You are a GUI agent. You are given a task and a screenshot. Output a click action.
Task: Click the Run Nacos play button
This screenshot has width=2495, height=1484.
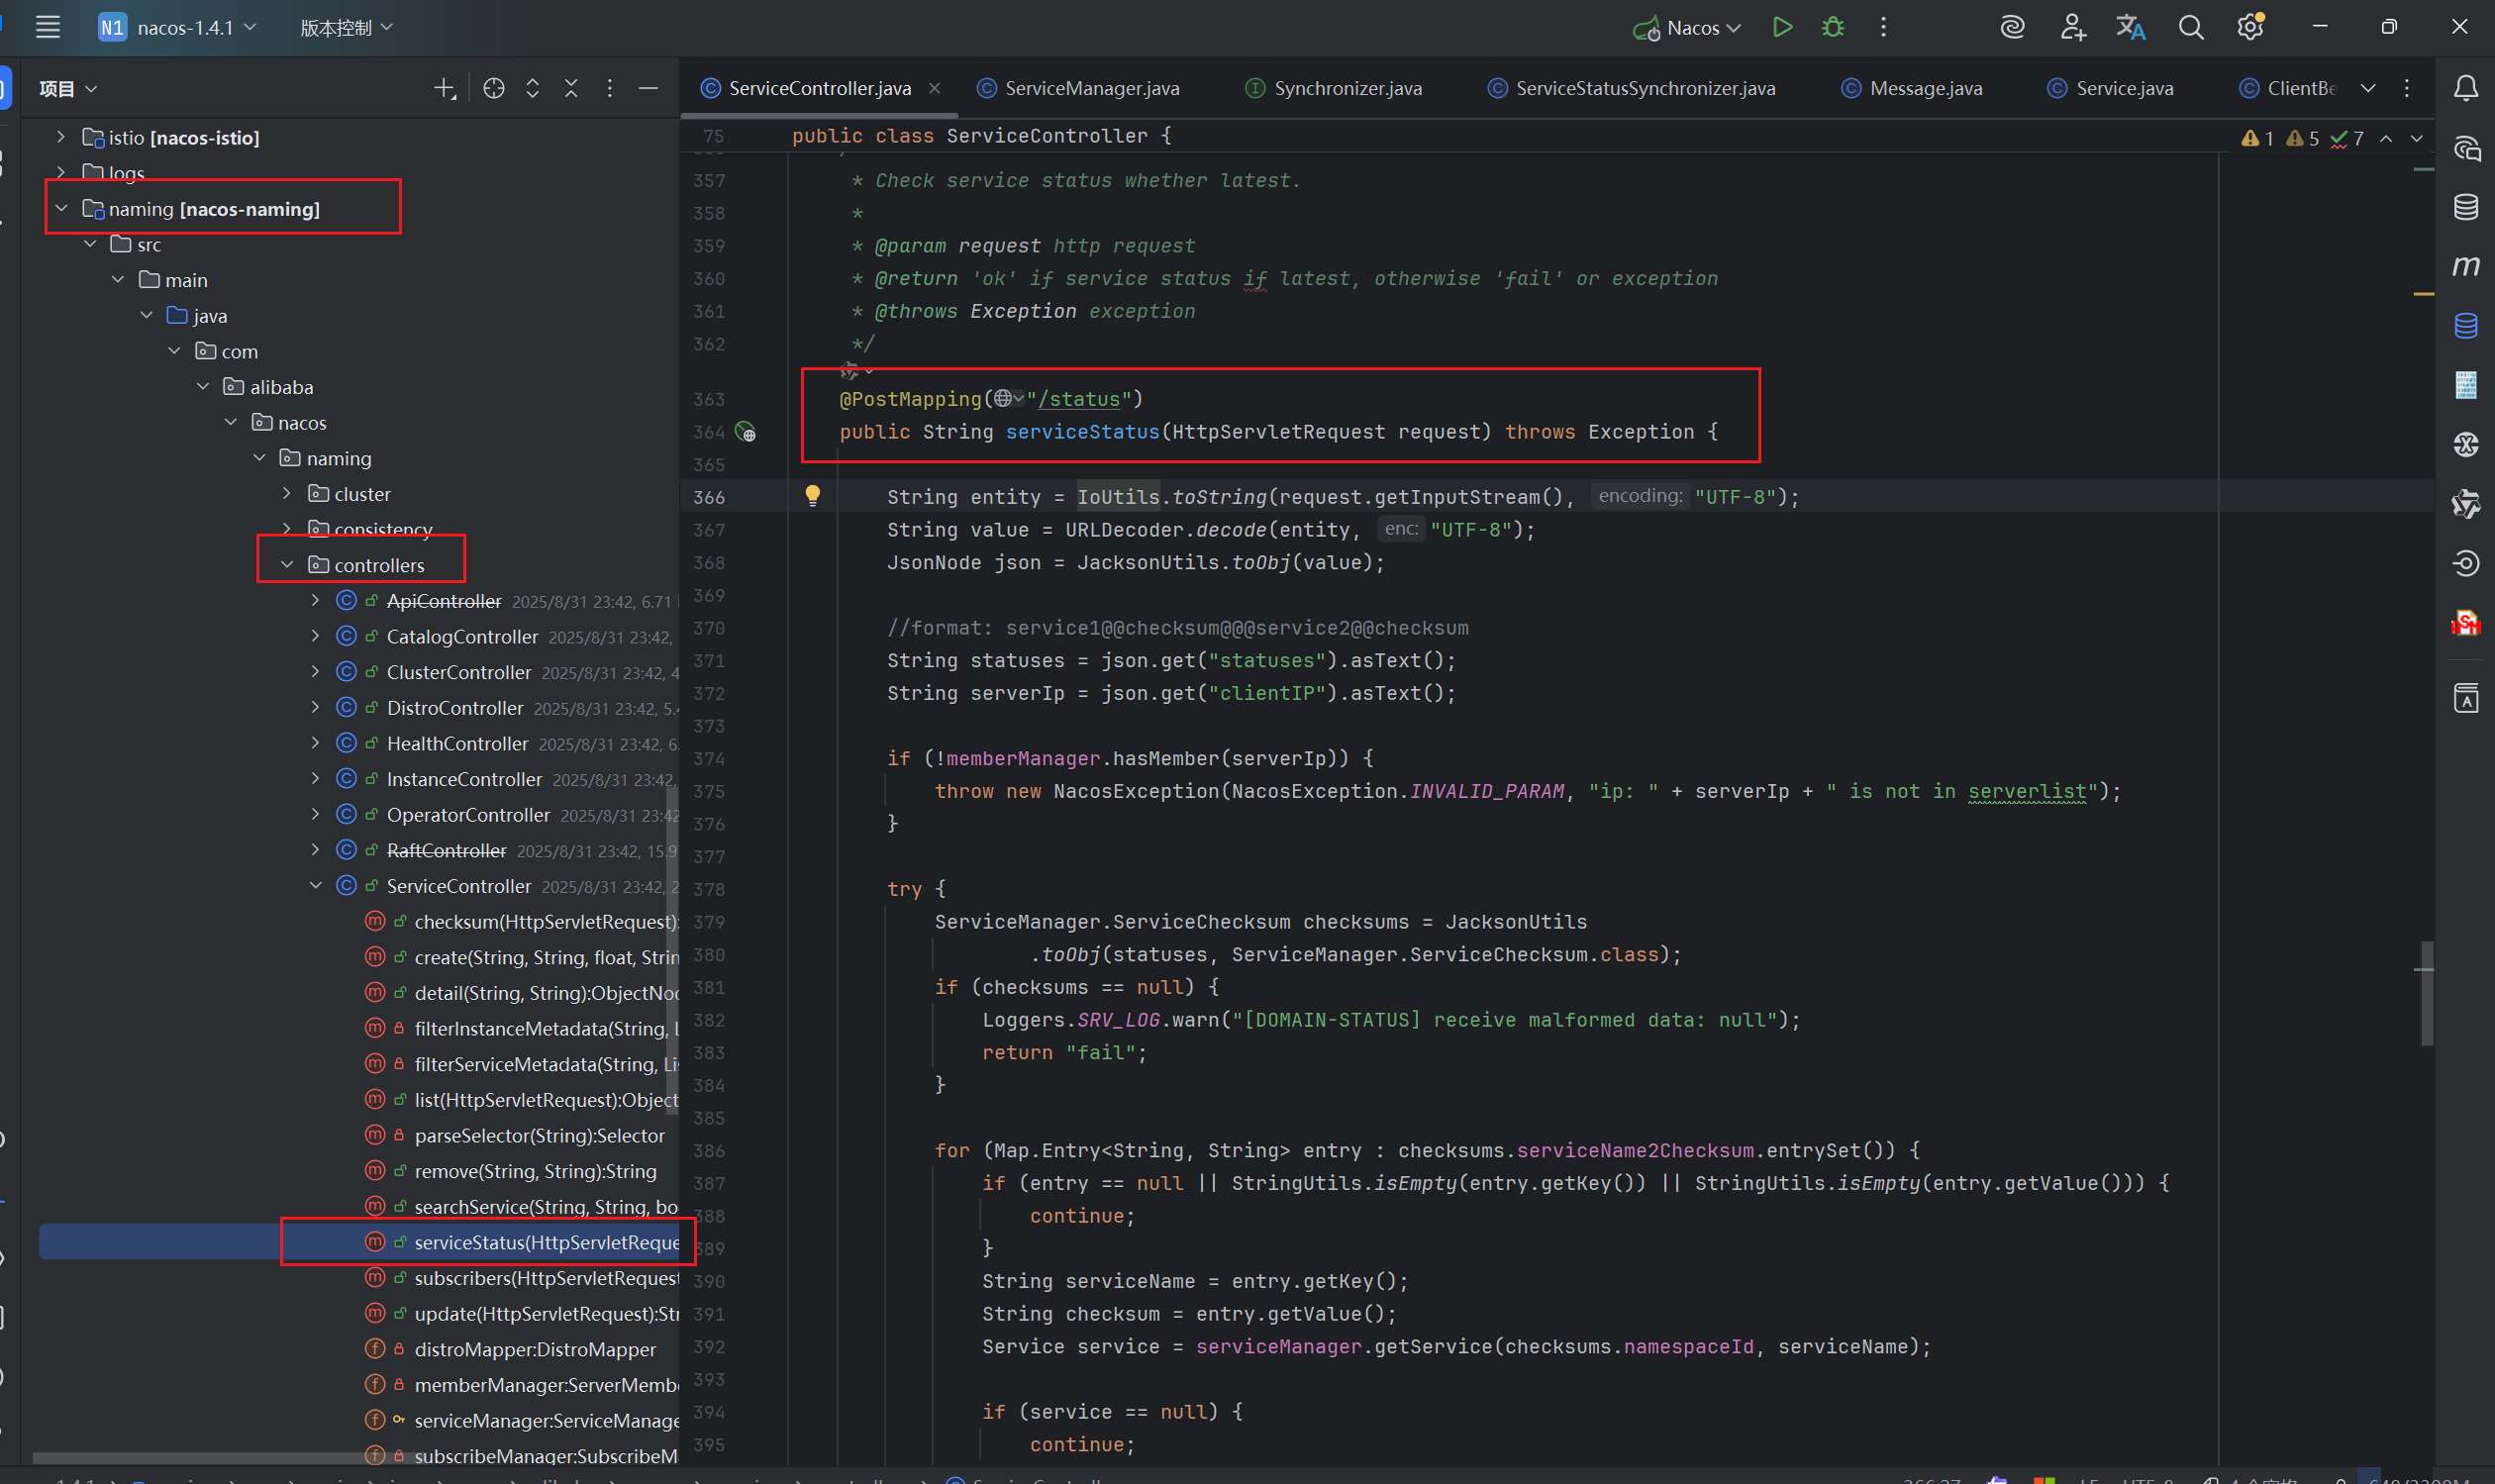click(x=1782, y=27)
